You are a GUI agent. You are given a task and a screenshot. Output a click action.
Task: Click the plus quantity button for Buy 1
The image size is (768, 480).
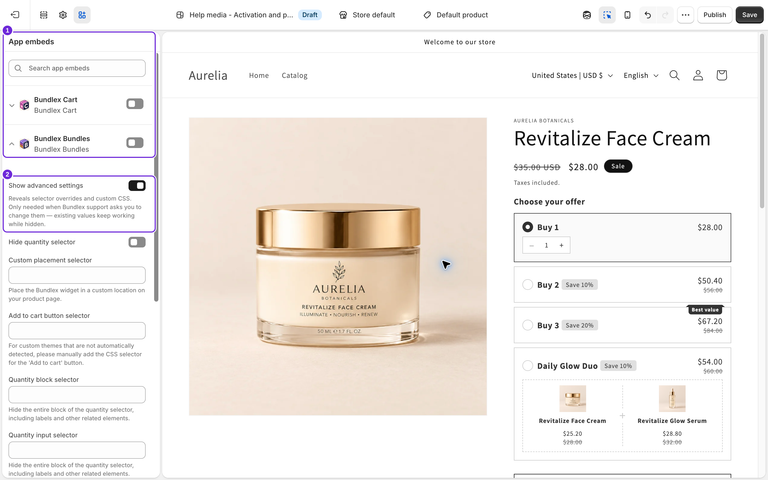pyautogui.click(x=561, y=245)
